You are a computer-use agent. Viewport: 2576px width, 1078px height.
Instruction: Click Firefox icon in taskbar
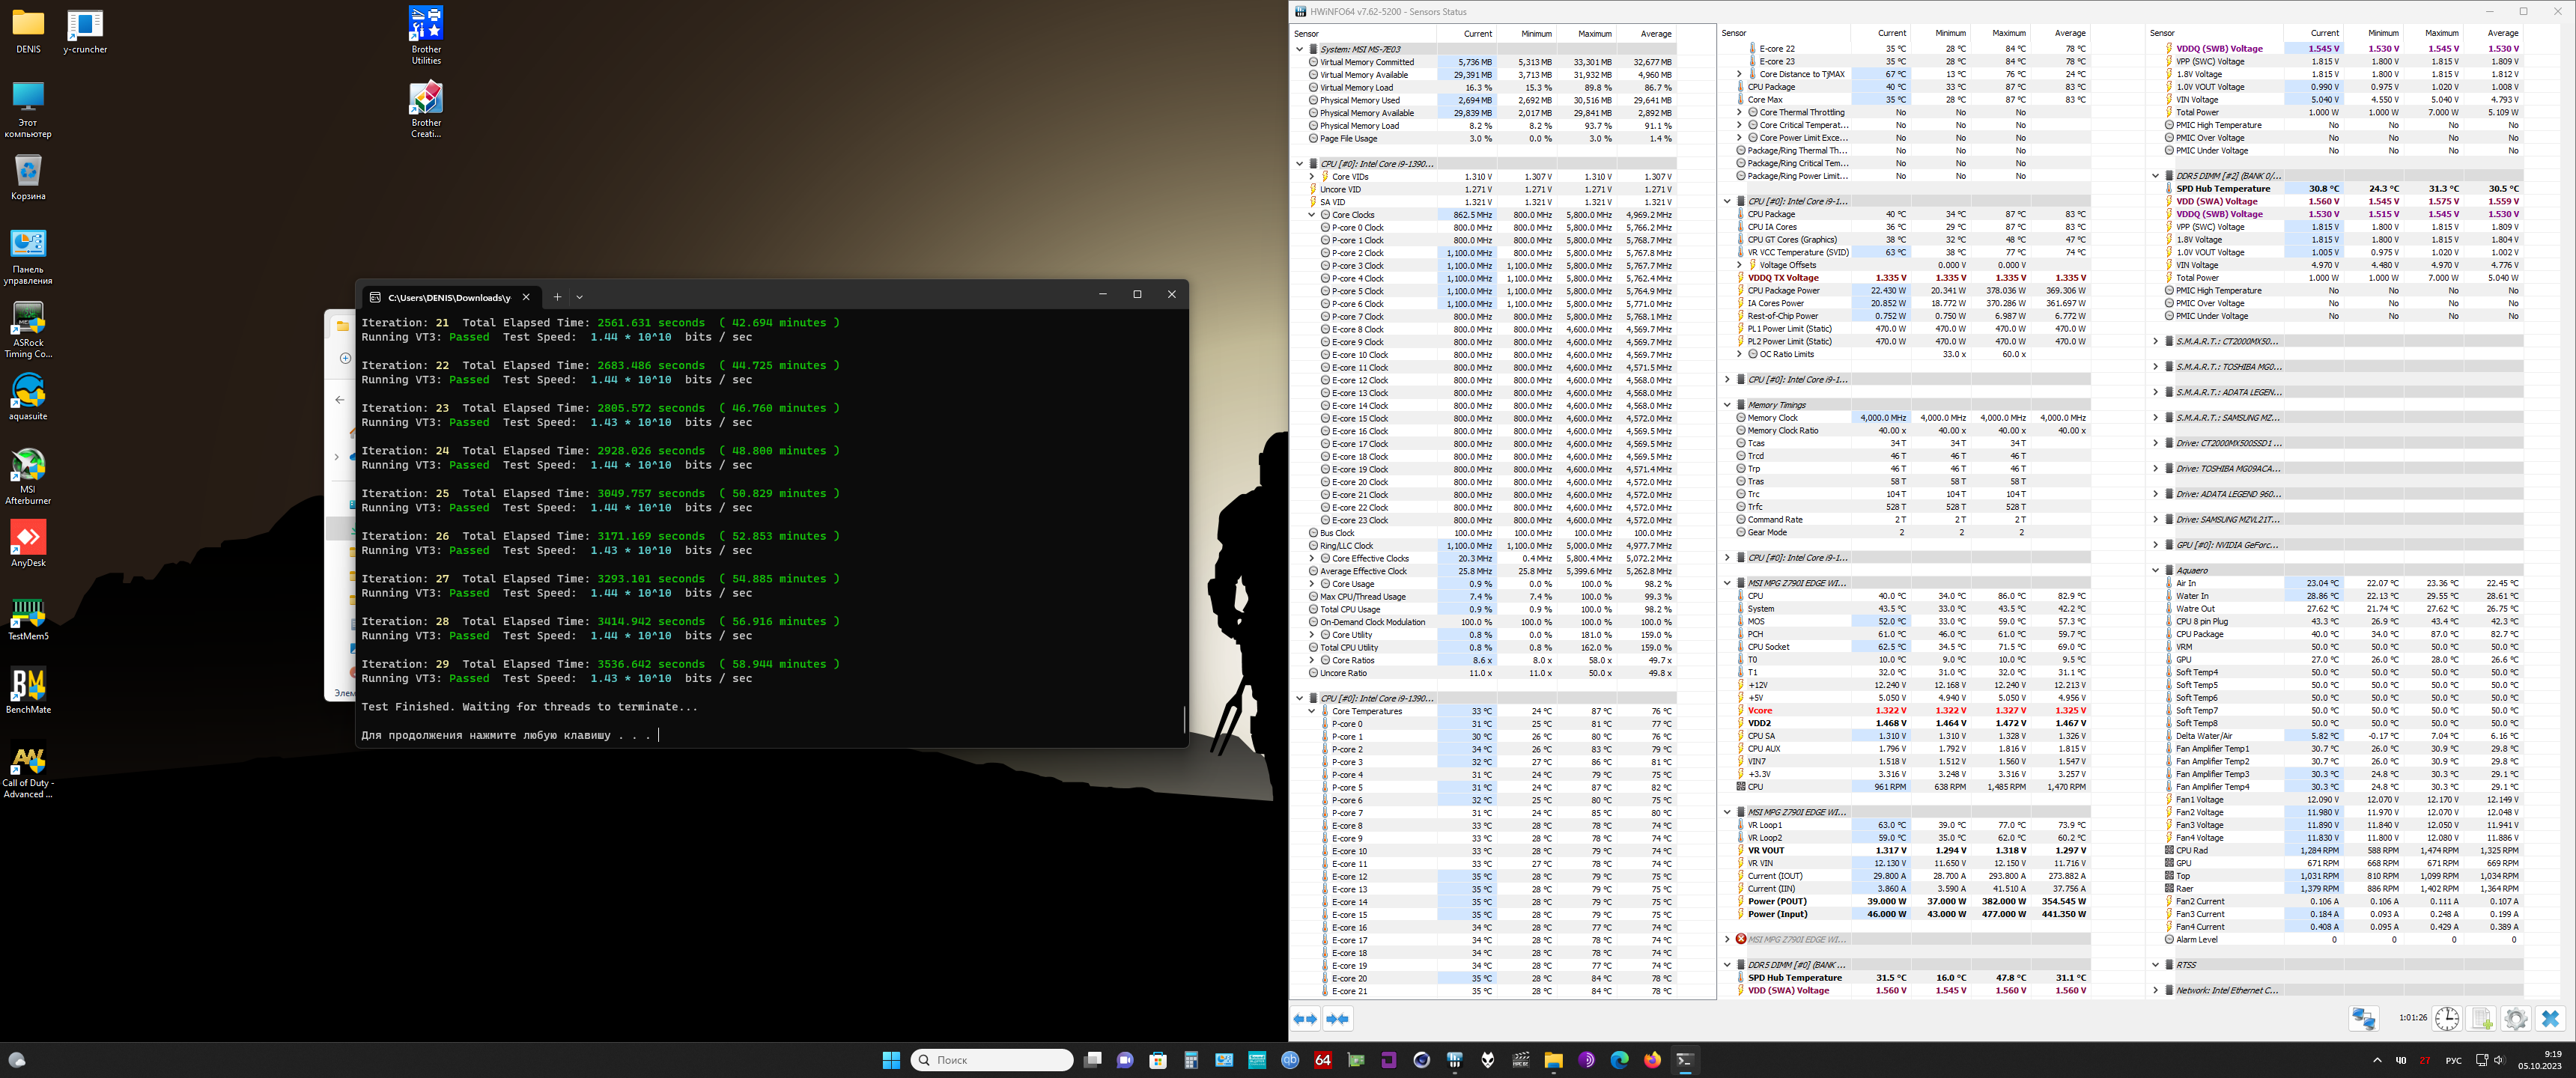tap(1652, 1060)
